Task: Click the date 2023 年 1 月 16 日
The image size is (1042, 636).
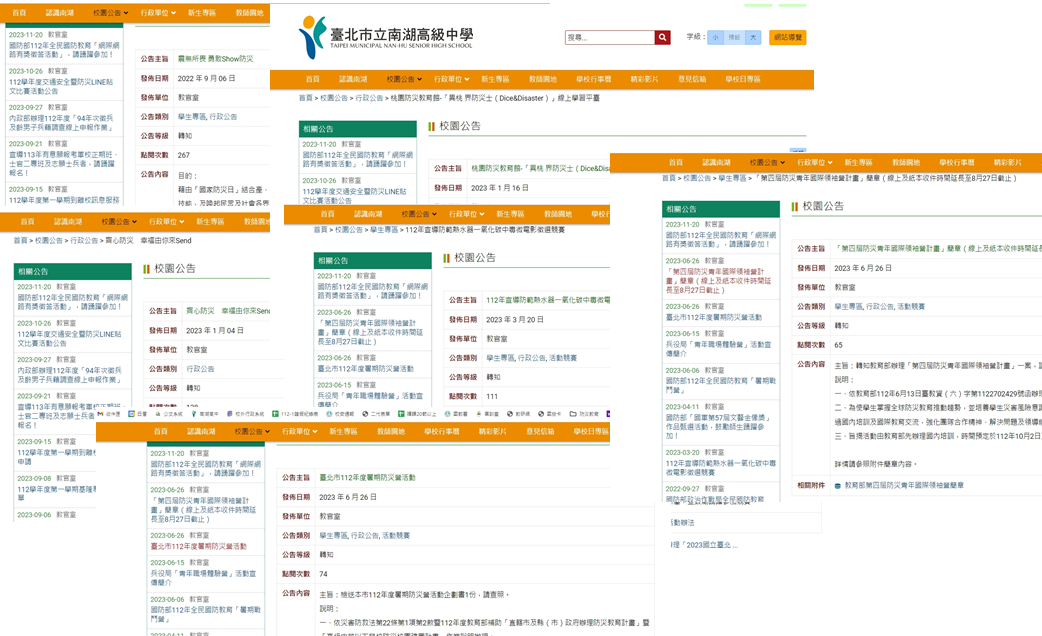Action: click(500, 188)
